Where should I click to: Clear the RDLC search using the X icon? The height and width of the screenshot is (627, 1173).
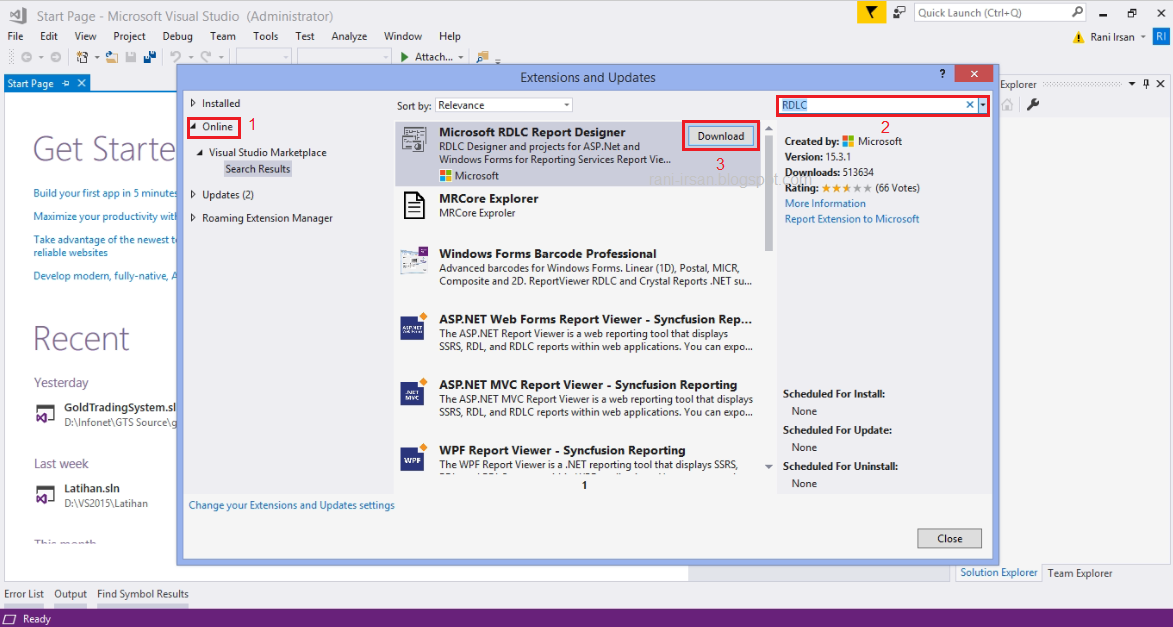[969, 104]
